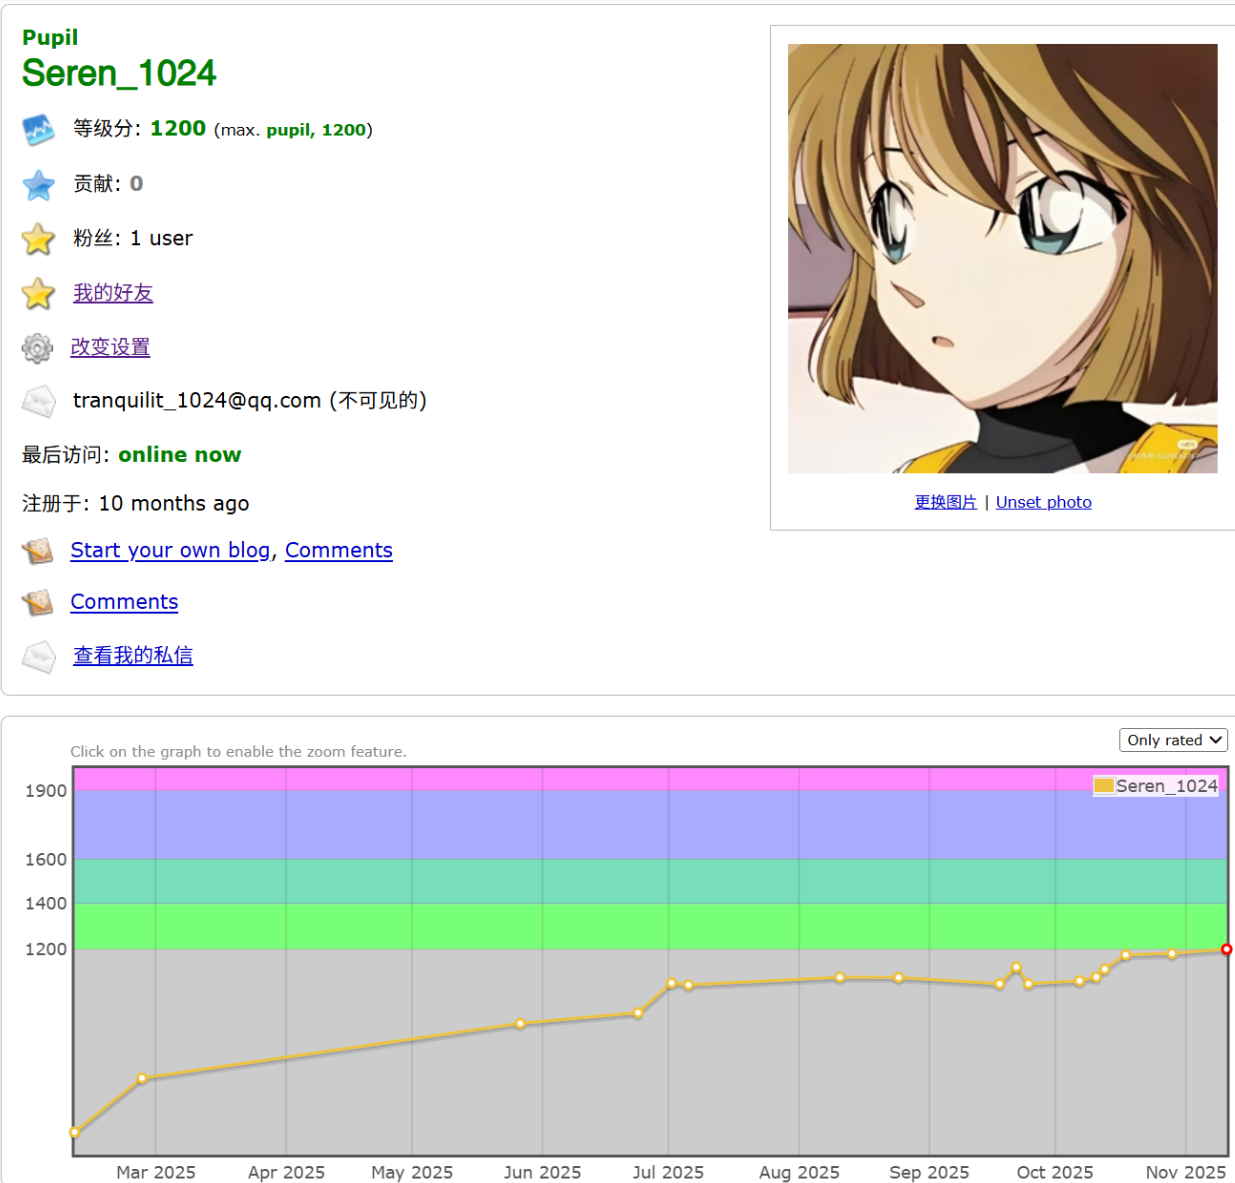Viewport: 1235px width, 1183px height.
Task: Click the 10 months ago registration text
Action: [x=174, y=503]
